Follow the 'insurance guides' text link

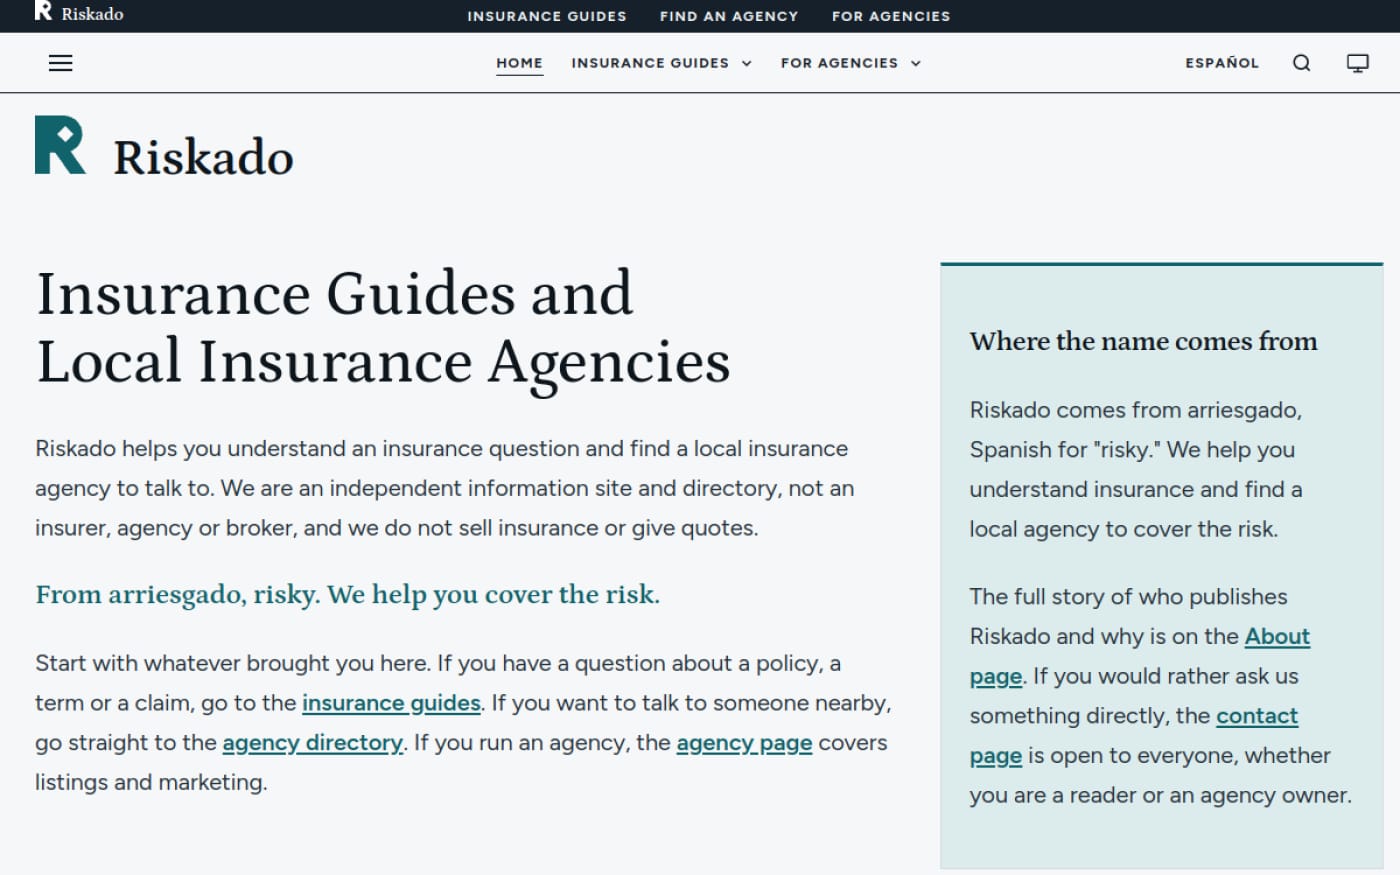pos(391,703)
